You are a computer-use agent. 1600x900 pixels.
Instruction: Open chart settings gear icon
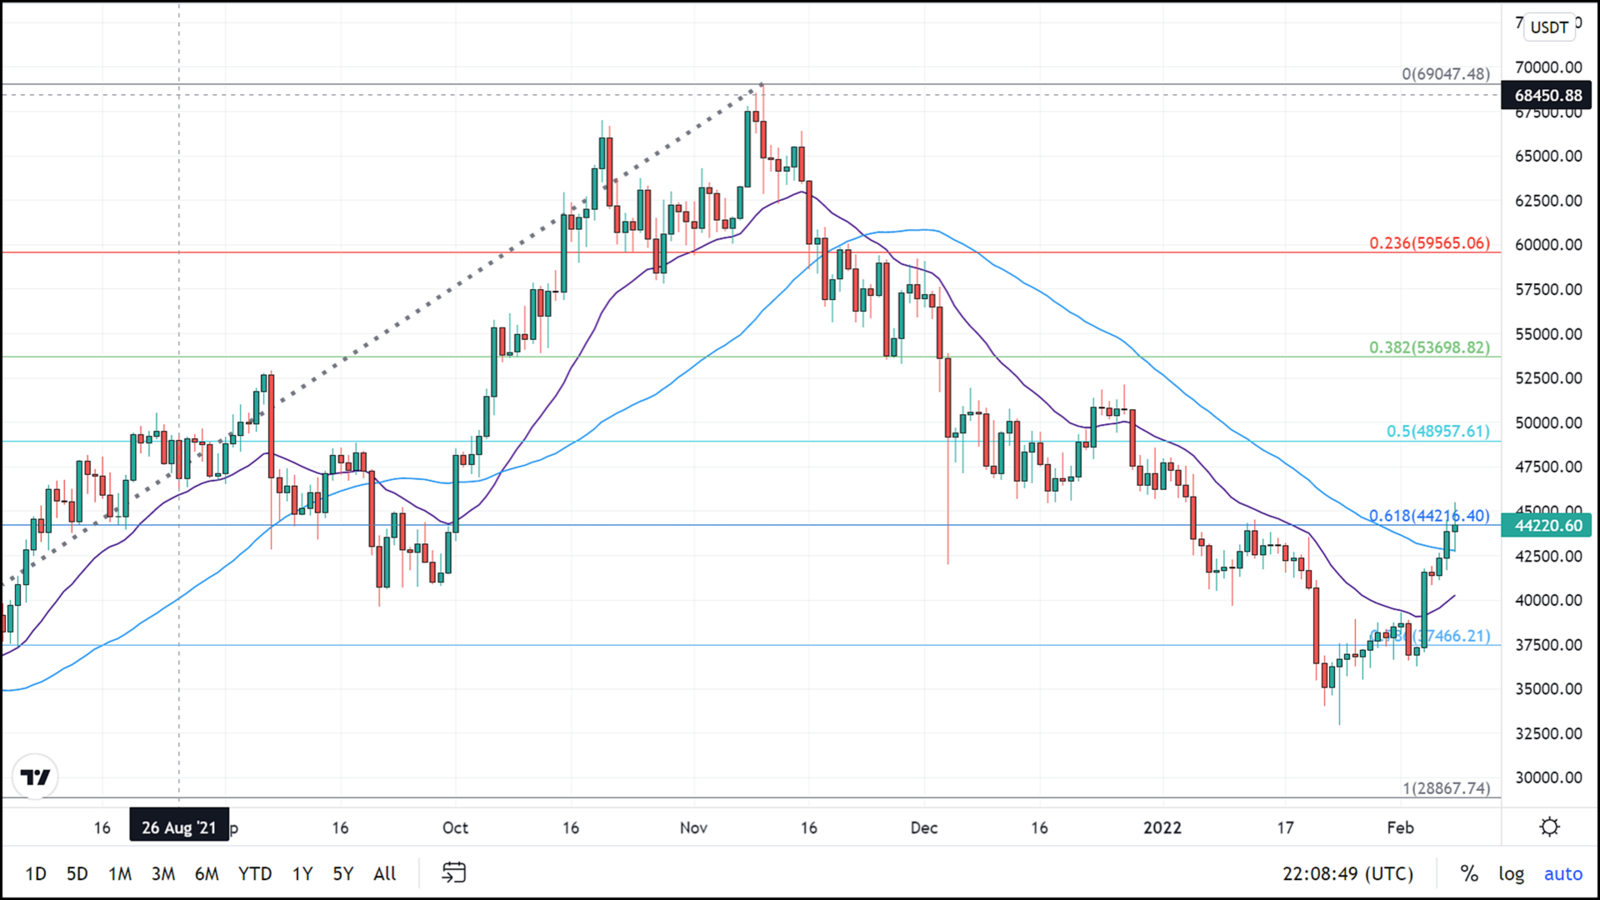(1549, 827)
